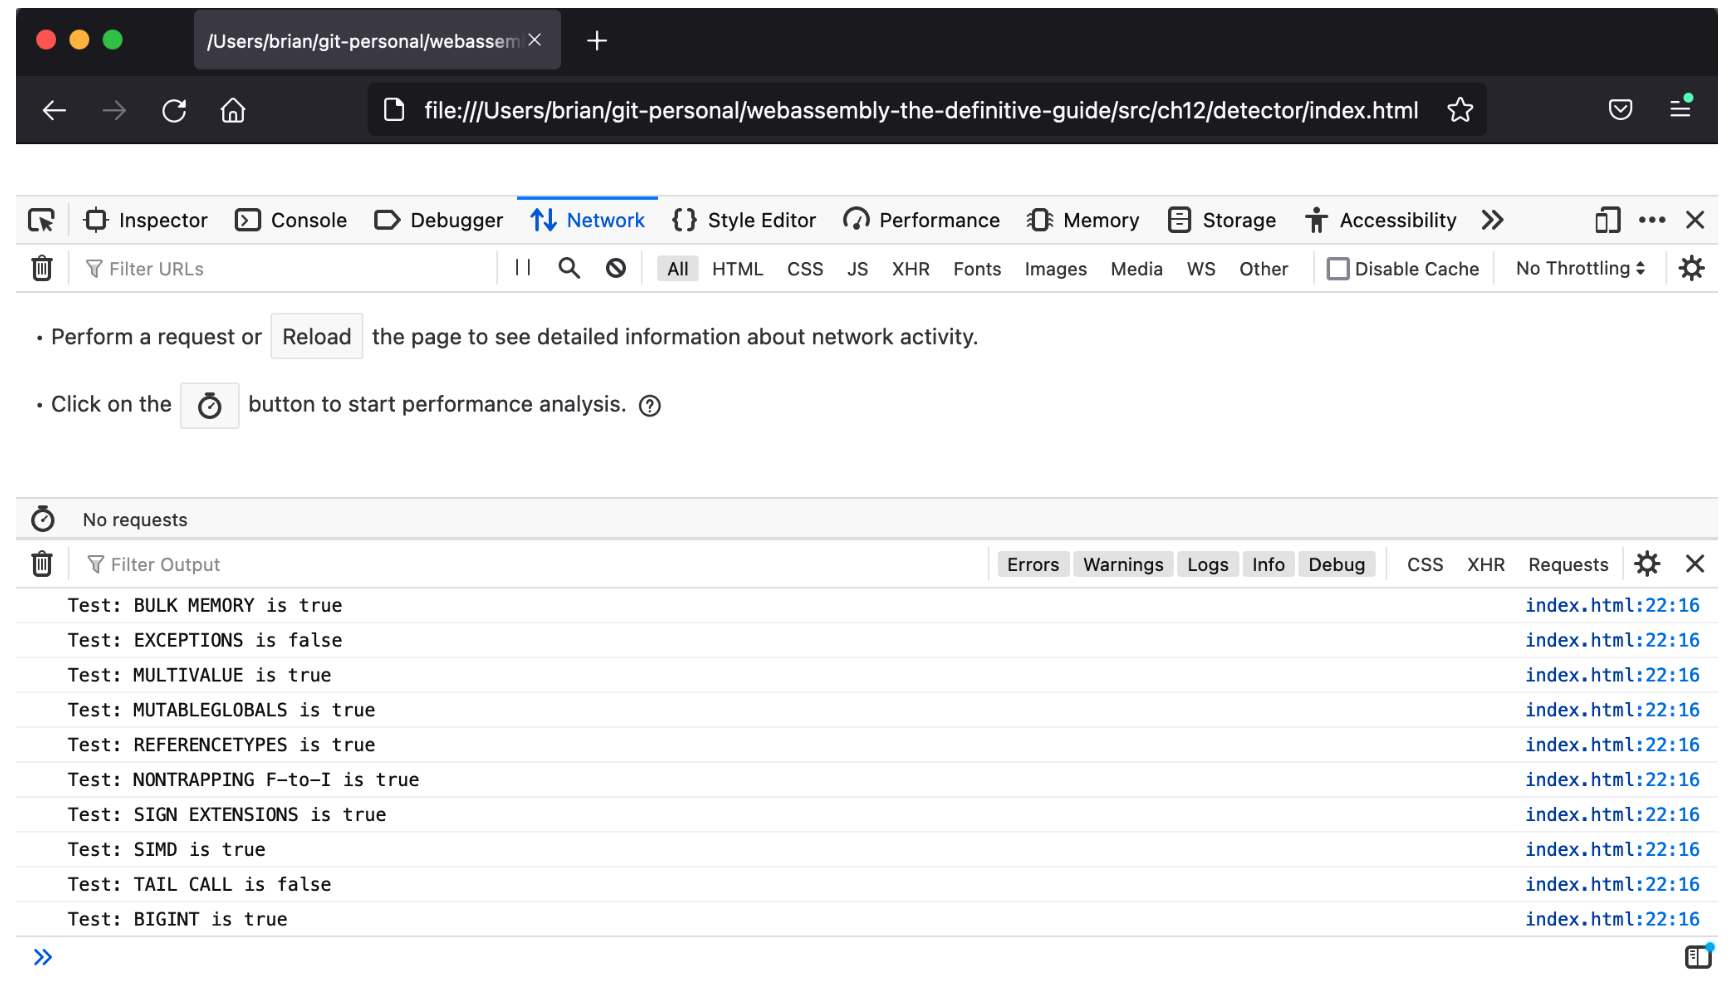Open the Performance tab
1734x992 pixels.
point(921,220)
